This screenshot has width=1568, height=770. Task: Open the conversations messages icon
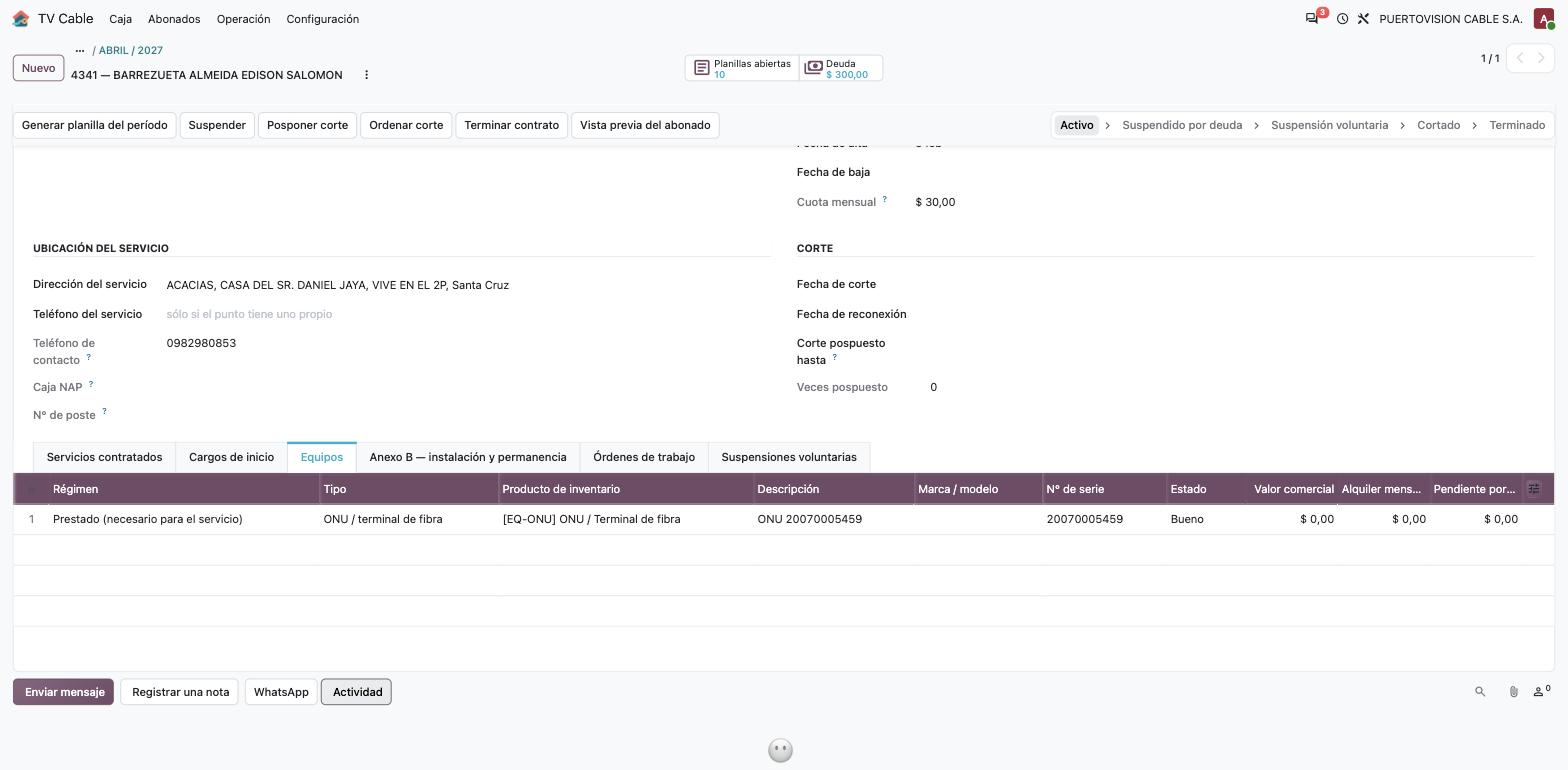point(1312,19)
